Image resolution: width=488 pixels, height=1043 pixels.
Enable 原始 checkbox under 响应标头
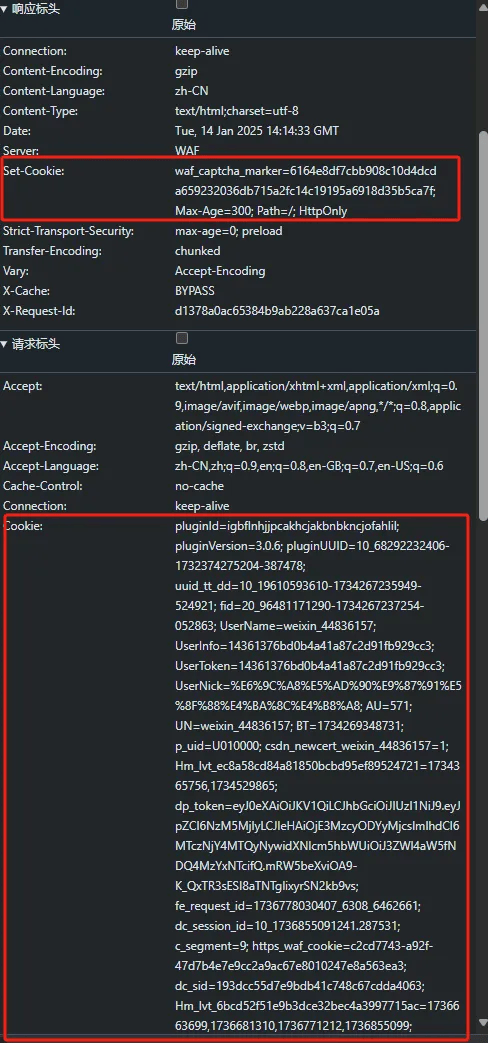pyautogui.click(x=182, y=4)
